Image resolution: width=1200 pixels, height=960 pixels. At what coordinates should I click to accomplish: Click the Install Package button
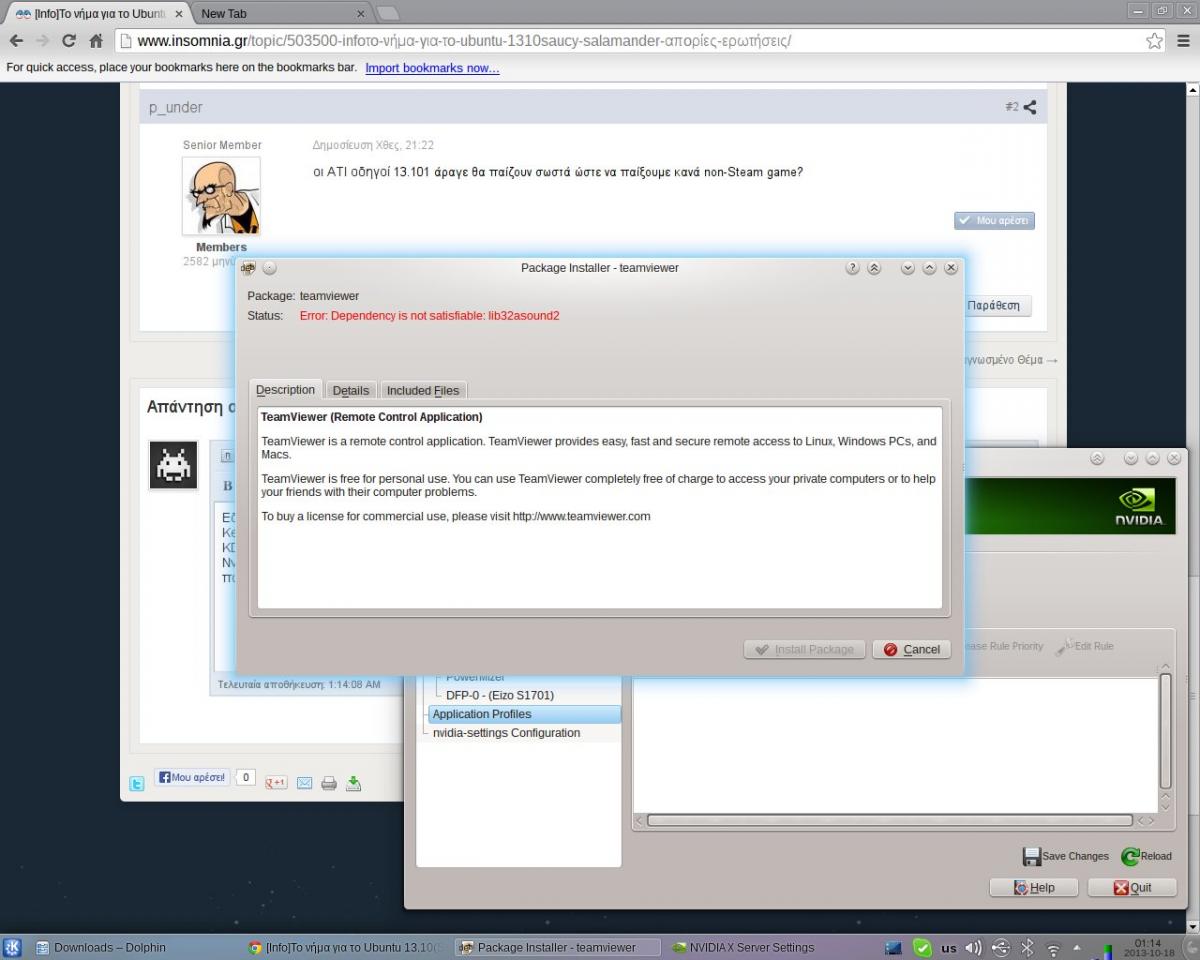pos(805,649)
